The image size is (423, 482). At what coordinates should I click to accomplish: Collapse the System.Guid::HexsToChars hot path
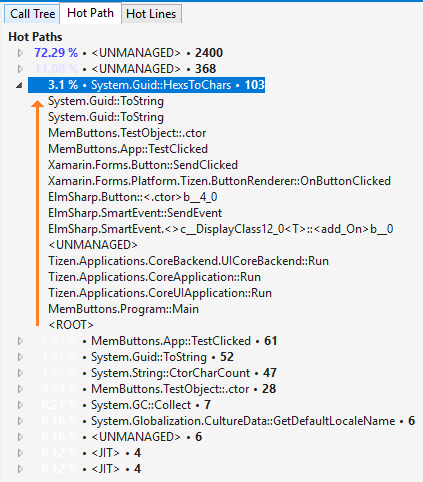pyautogui.click(x=19, y=85)
